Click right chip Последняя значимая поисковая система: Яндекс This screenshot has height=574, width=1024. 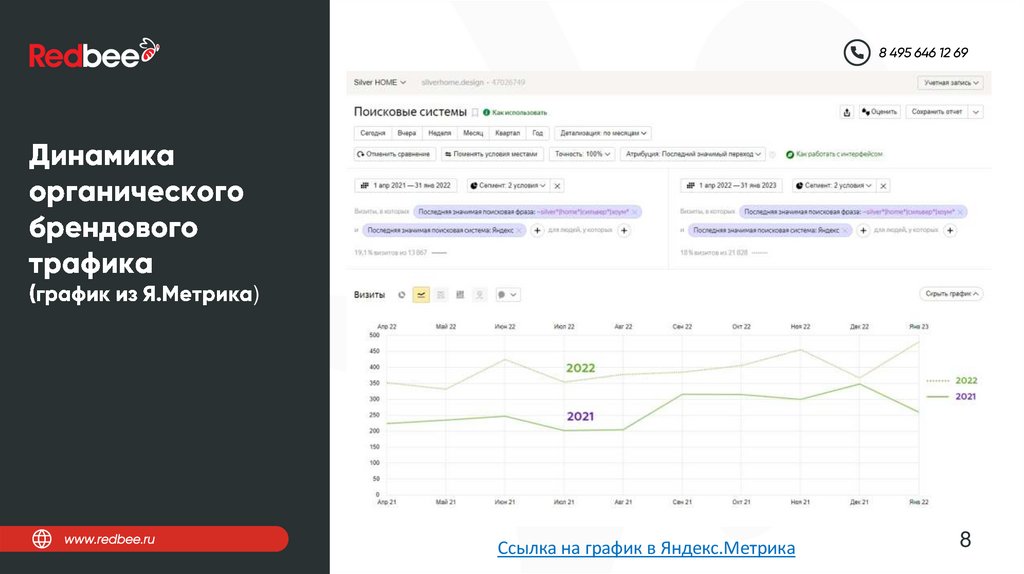(x=769, y=231)
